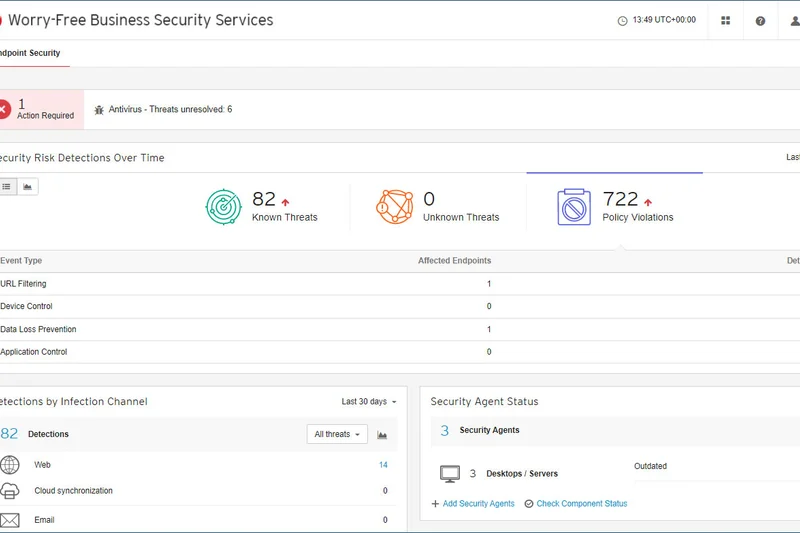The width and height of the screenshot is (800, 533).
Task: Click the Desktops / Servers label
Action: [x=522, y=474]
